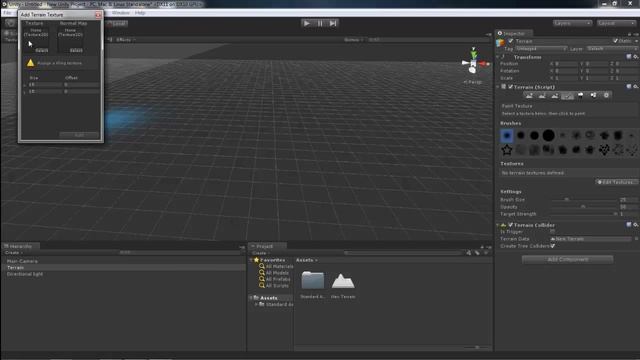640x360 pixels.
Task: Toggle the Static checkbox
Action: pos(616,41)
